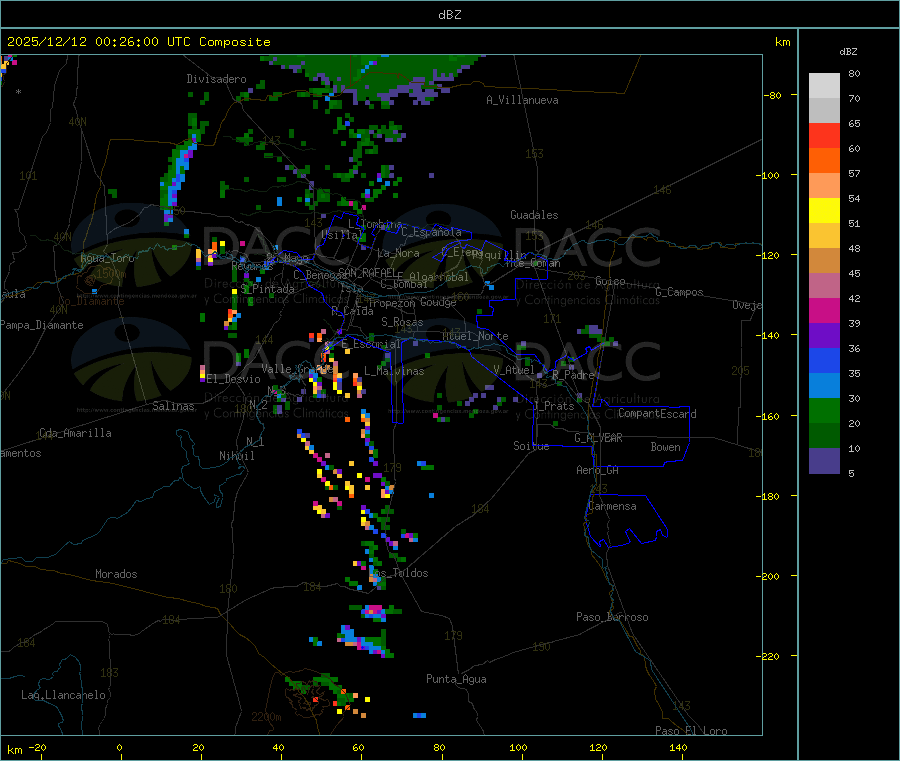Click the V_Atuel map label
The height and width of the screenshot is (761, 900).
(x=514, y=370)
